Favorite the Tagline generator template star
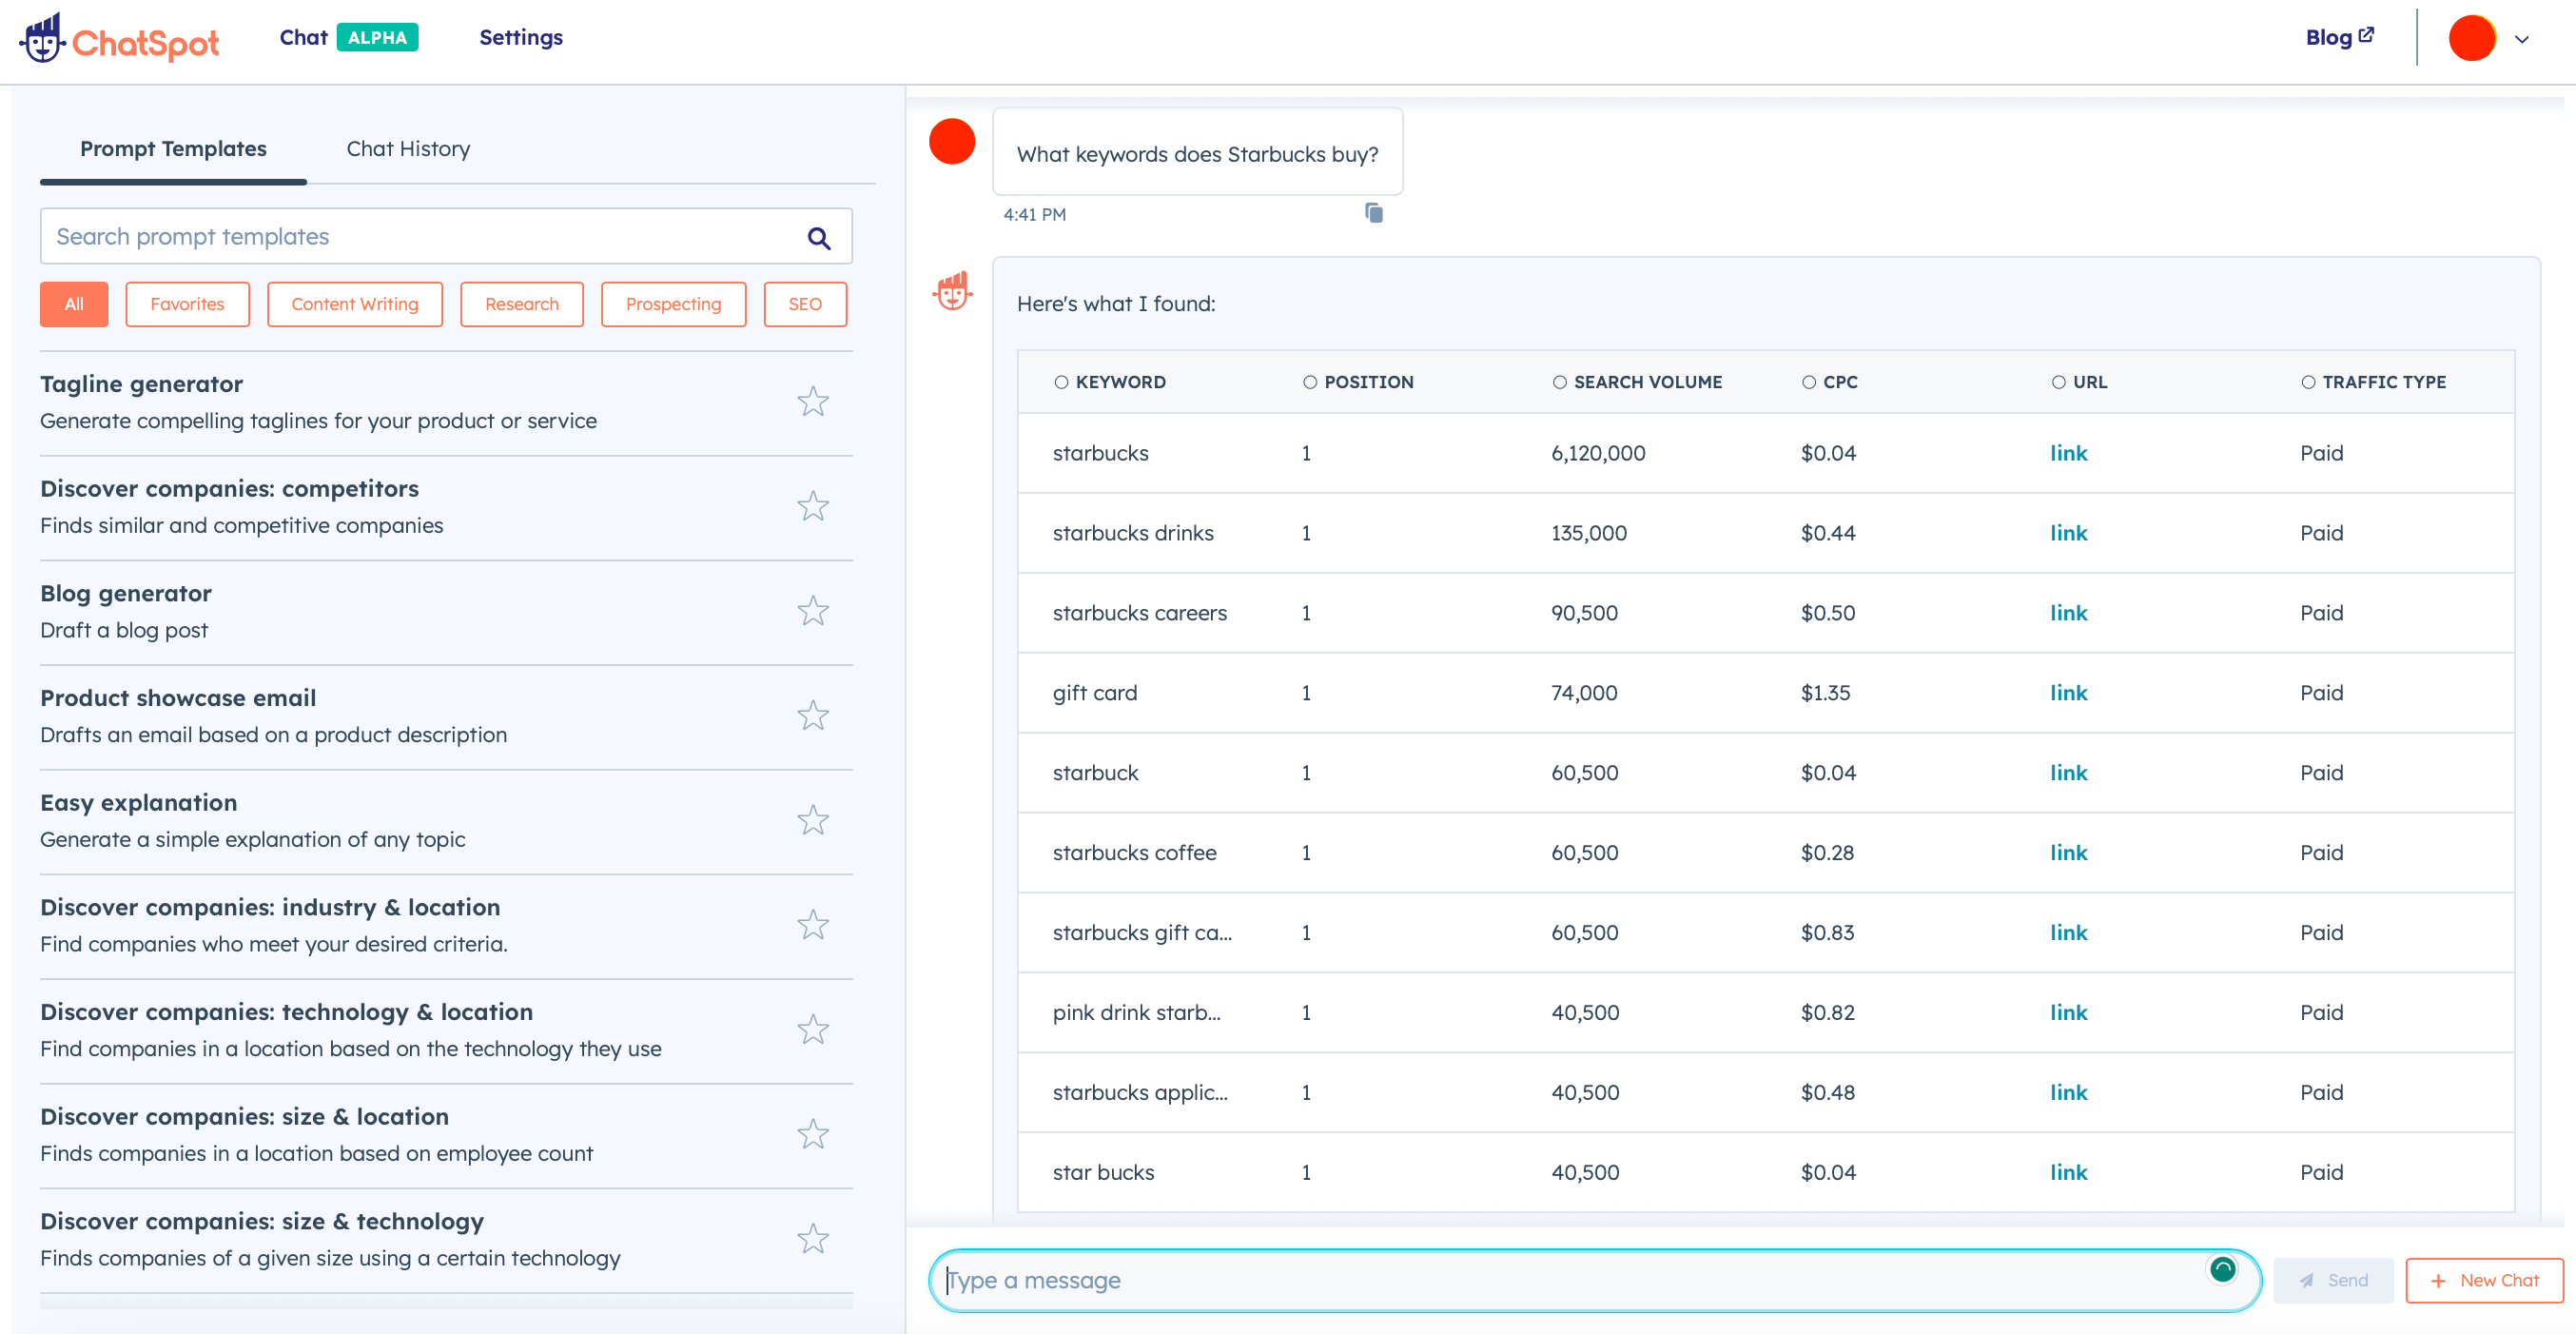Screen dimensions: 2576x1334 (813, 402)
